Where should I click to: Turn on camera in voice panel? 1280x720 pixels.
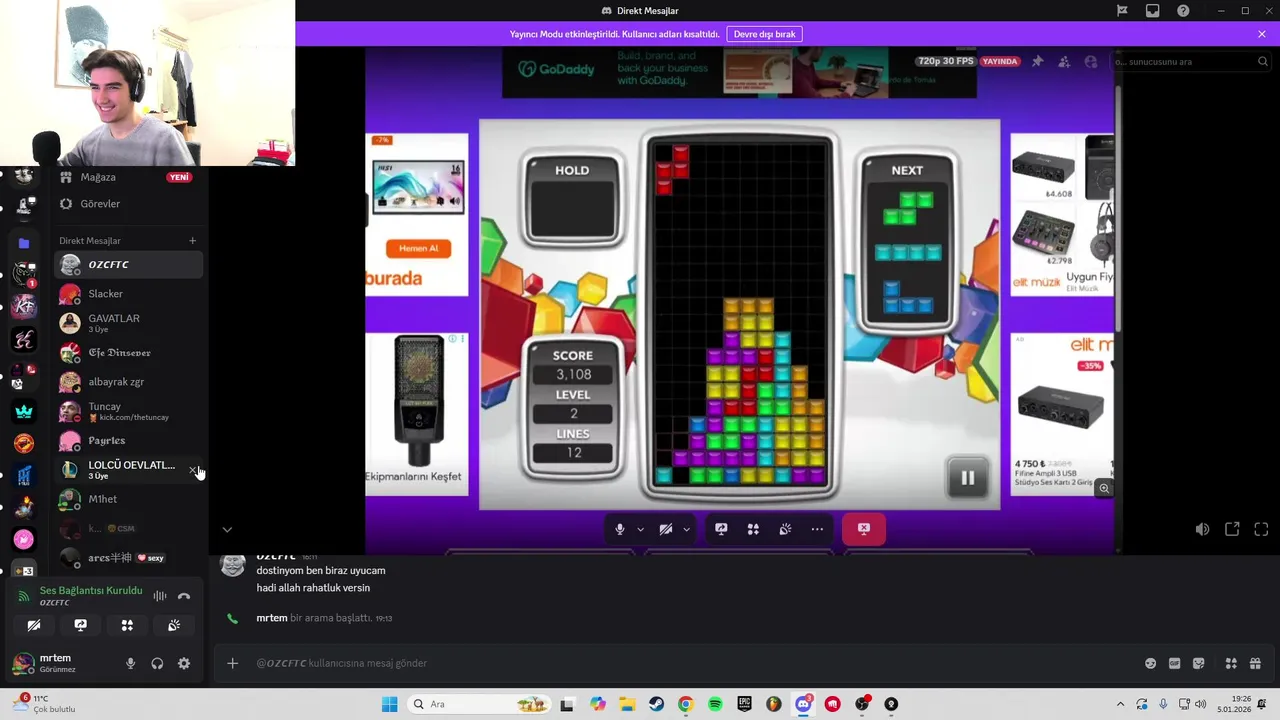34,625
